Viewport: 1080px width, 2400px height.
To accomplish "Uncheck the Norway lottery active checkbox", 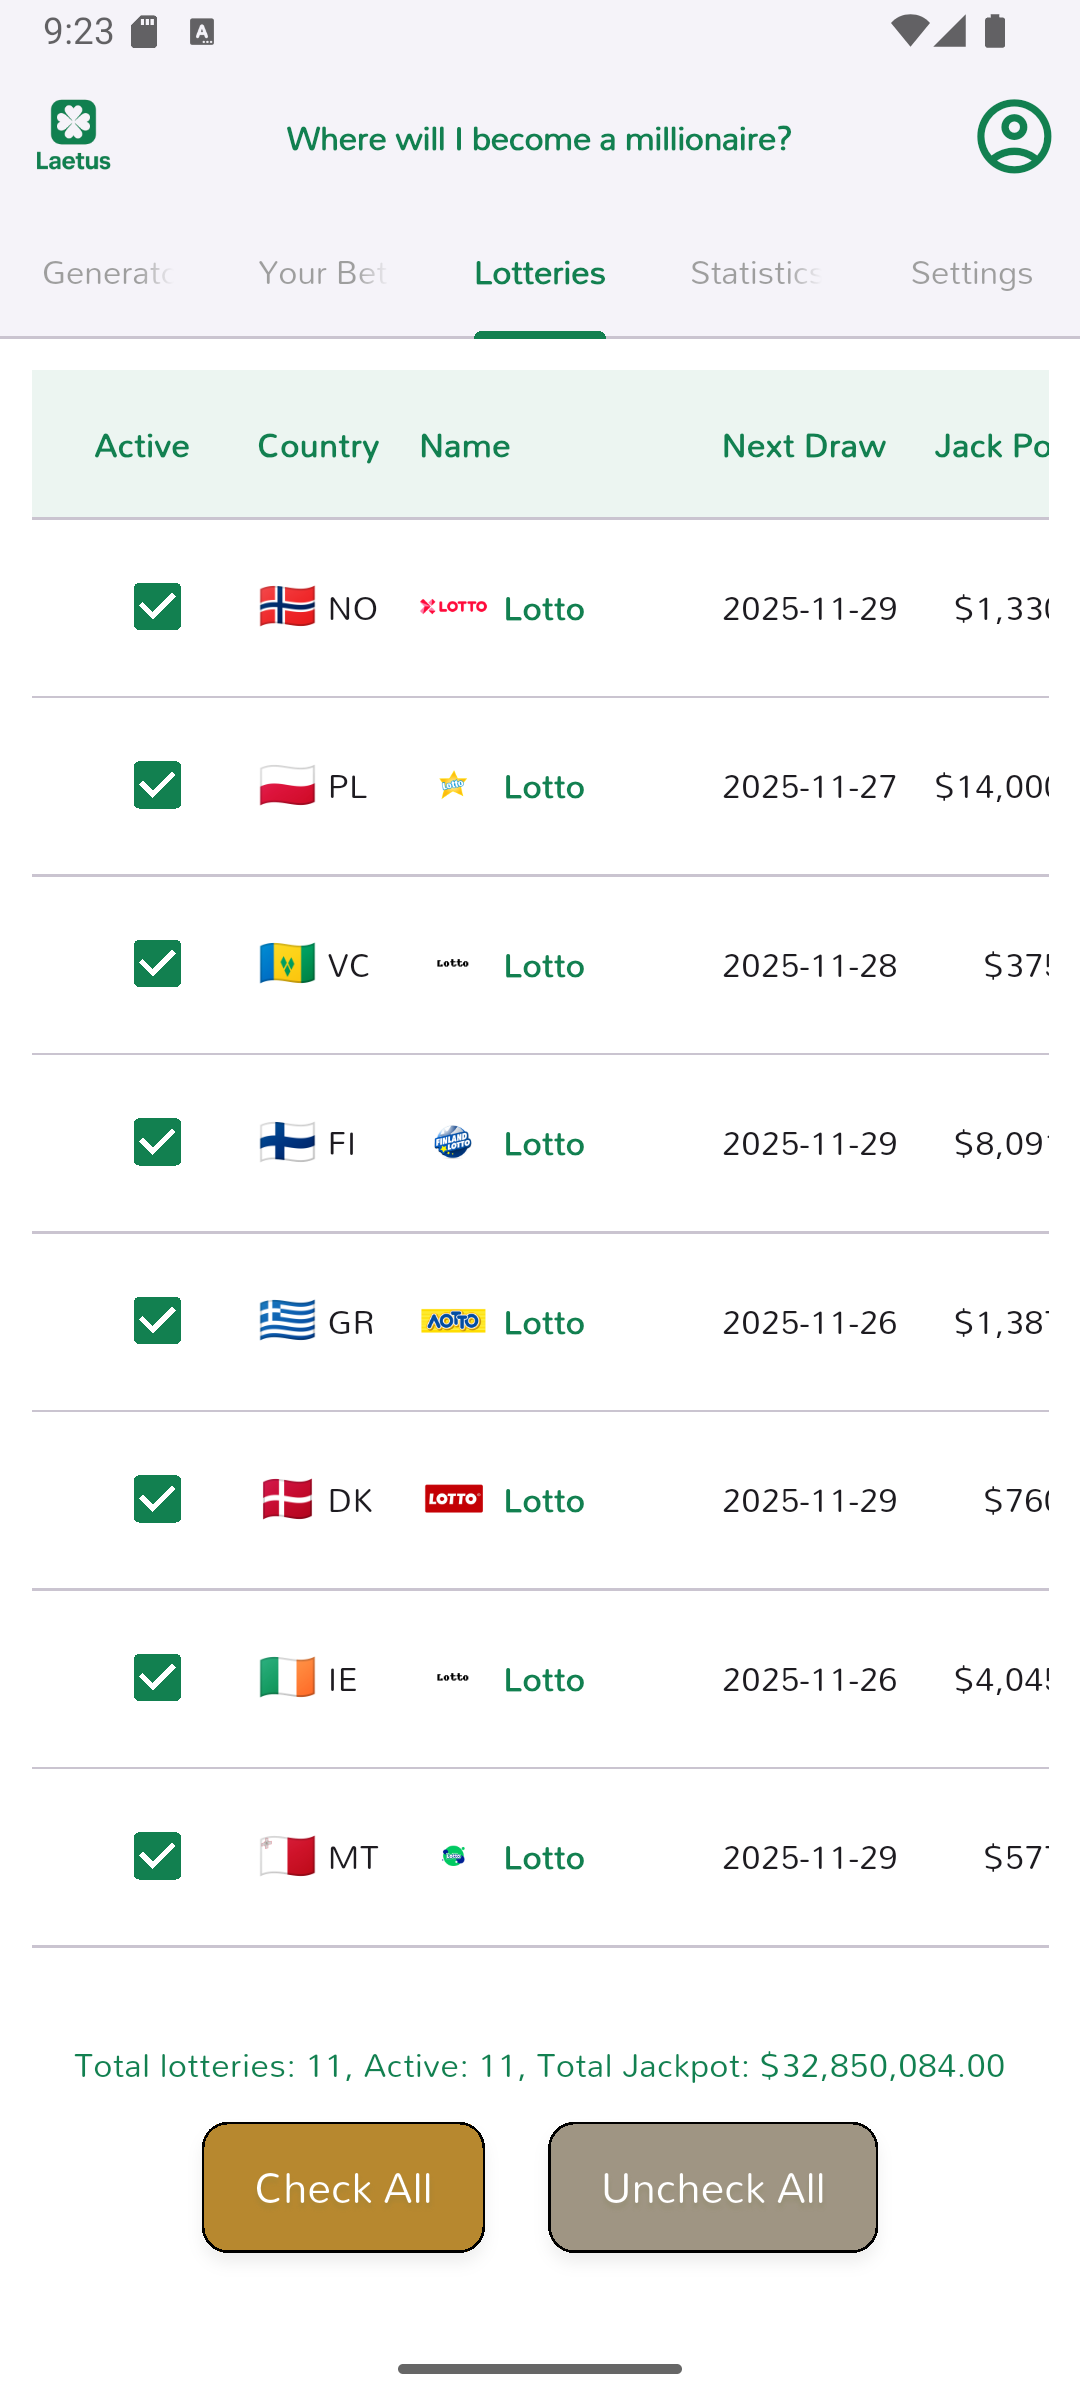I will 158,607.
